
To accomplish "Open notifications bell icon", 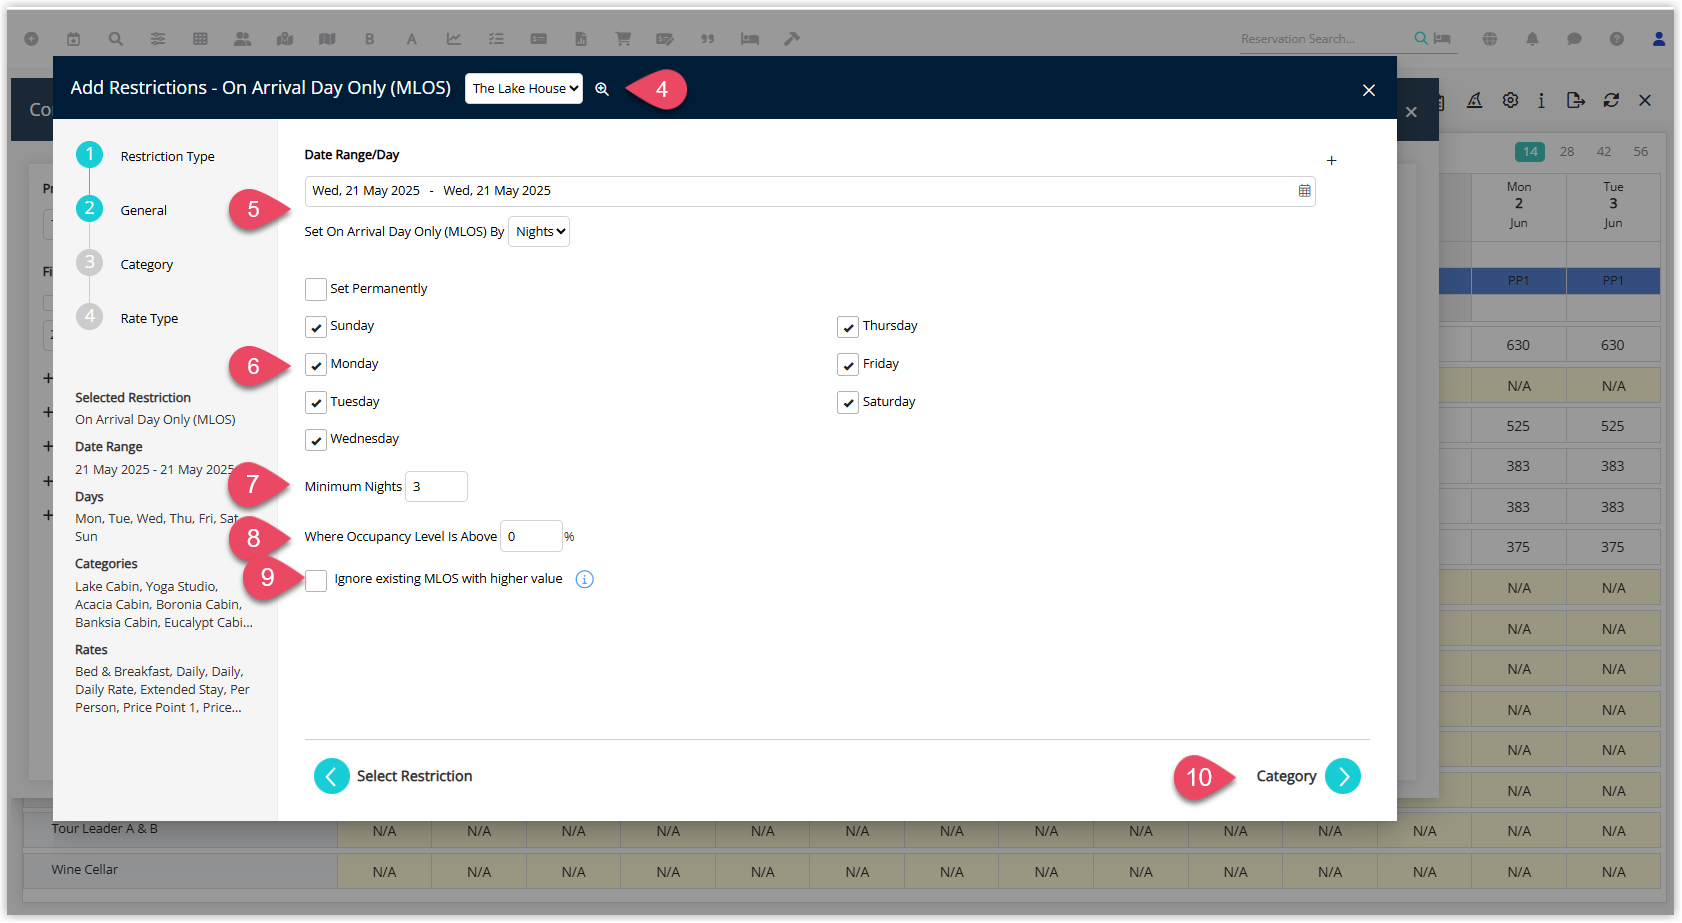I will click(1532, 39).
